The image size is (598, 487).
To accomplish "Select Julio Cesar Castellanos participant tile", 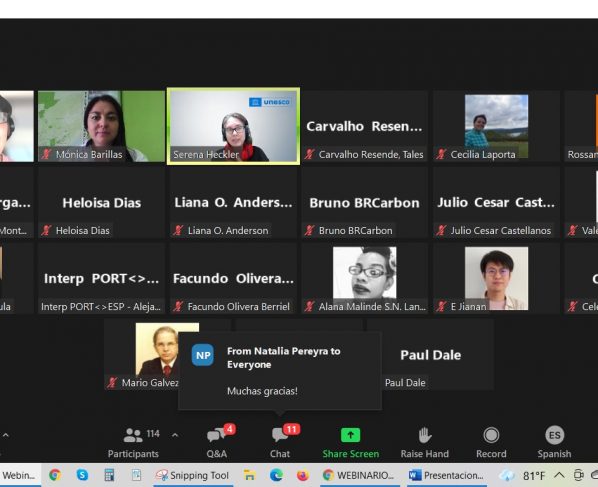I will point(496,203).
